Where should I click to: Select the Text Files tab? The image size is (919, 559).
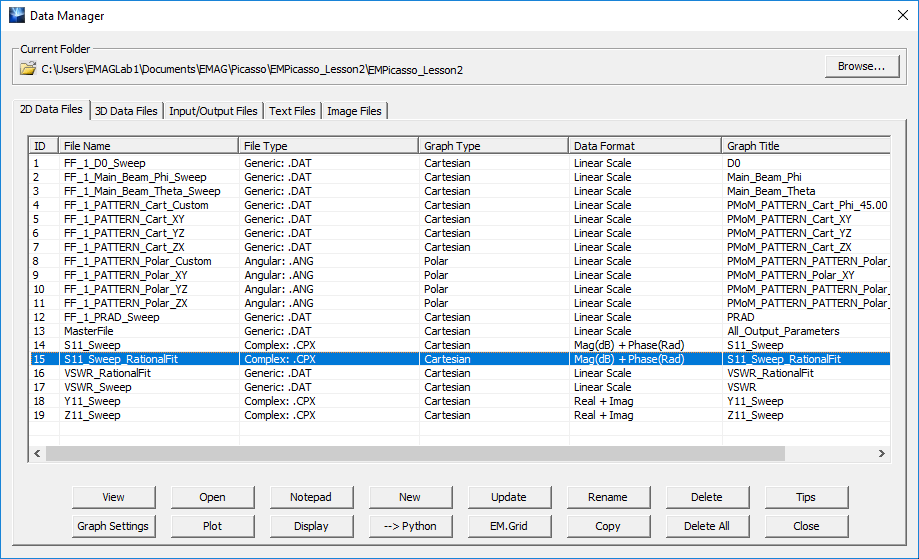pyautogui.click(x=292, y=111)
